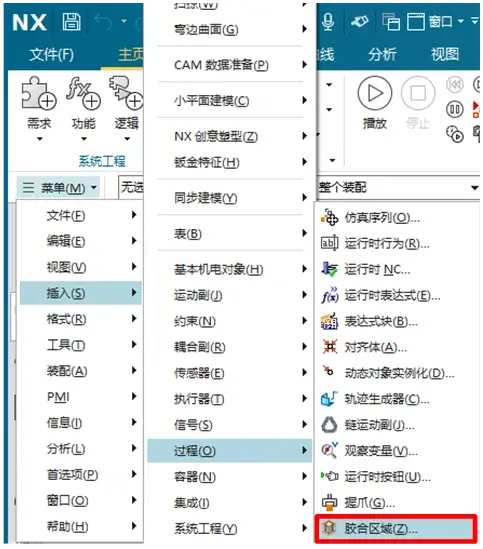
Task: Select 运行时按钮(U)... entry
Action: pos(396,477)
